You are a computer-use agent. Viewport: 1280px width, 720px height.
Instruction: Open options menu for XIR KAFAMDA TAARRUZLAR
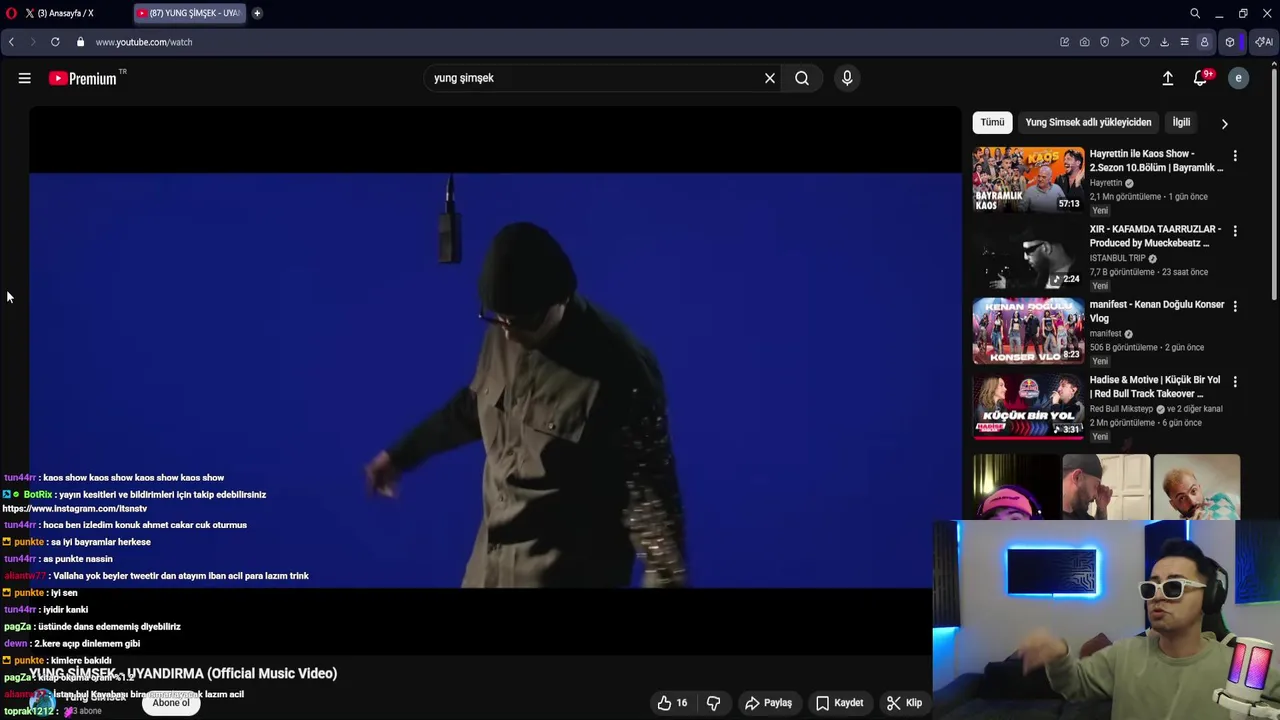pyautogui.click(x=1235, y=231)
